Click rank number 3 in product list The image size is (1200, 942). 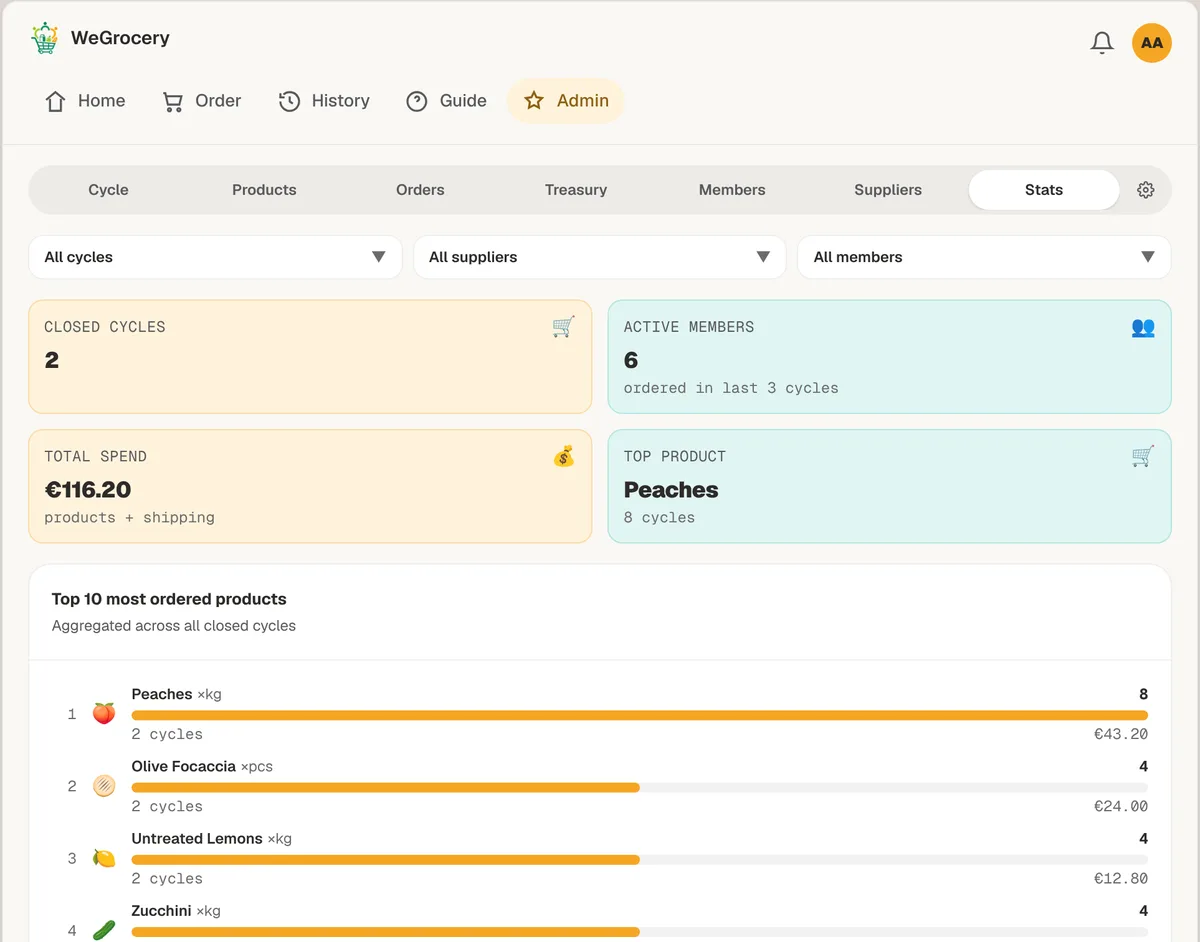[72, 858]
